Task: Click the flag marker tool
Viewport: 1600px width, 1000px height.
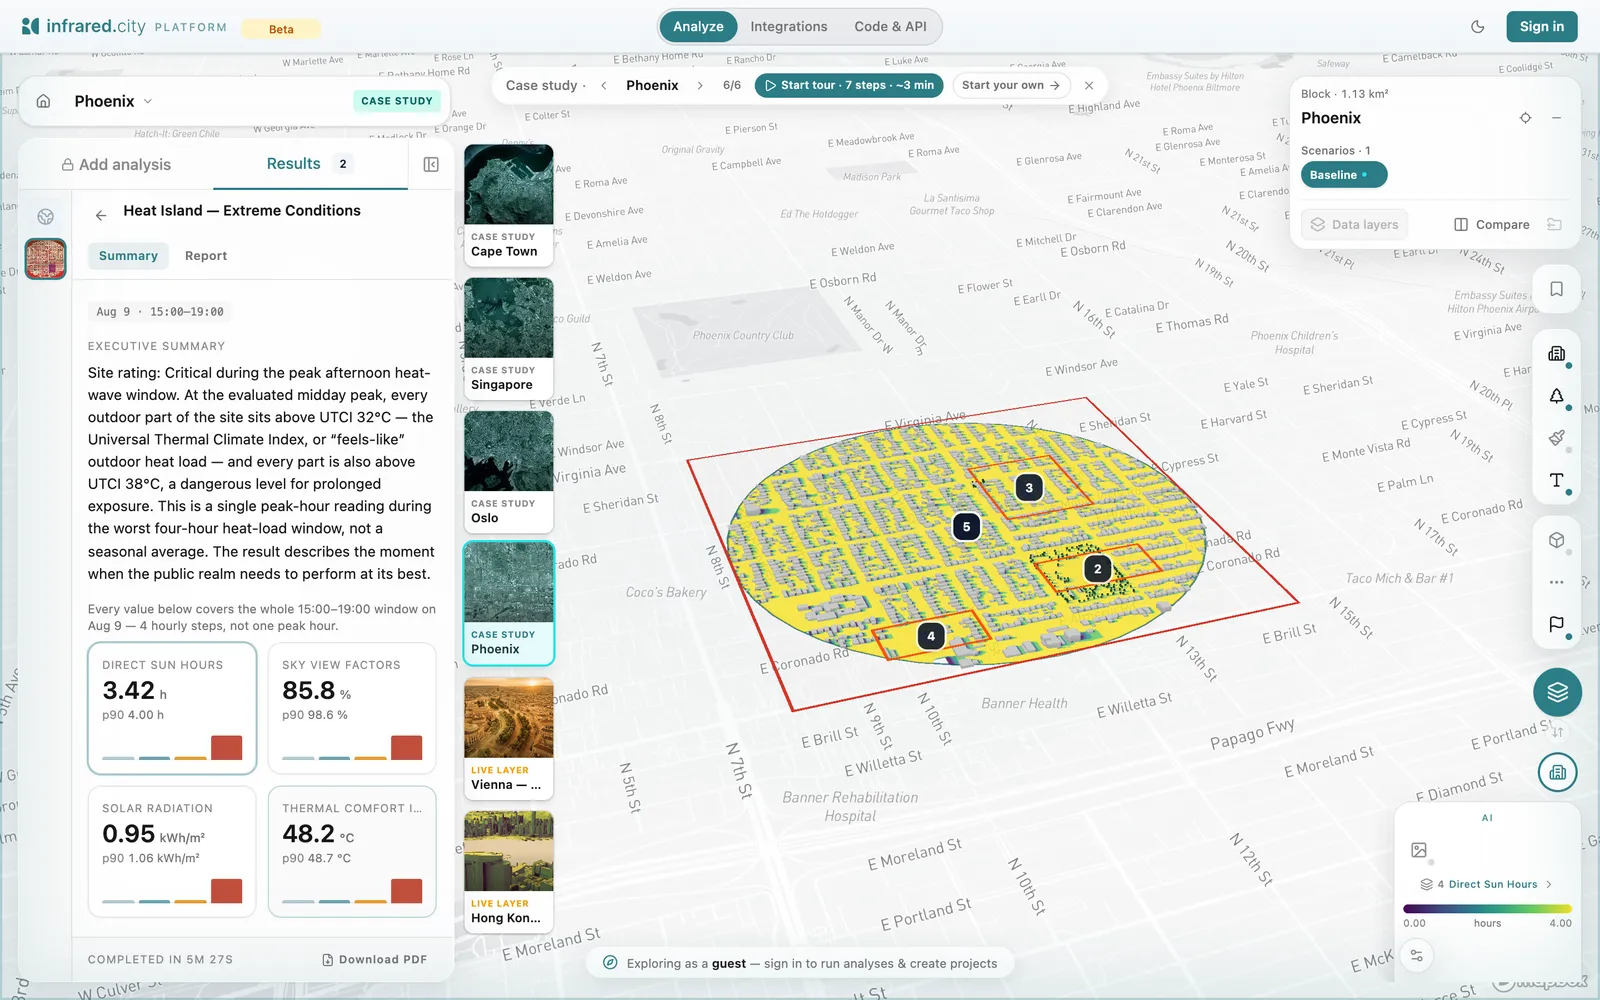Action: click(x=1556, y=624)
